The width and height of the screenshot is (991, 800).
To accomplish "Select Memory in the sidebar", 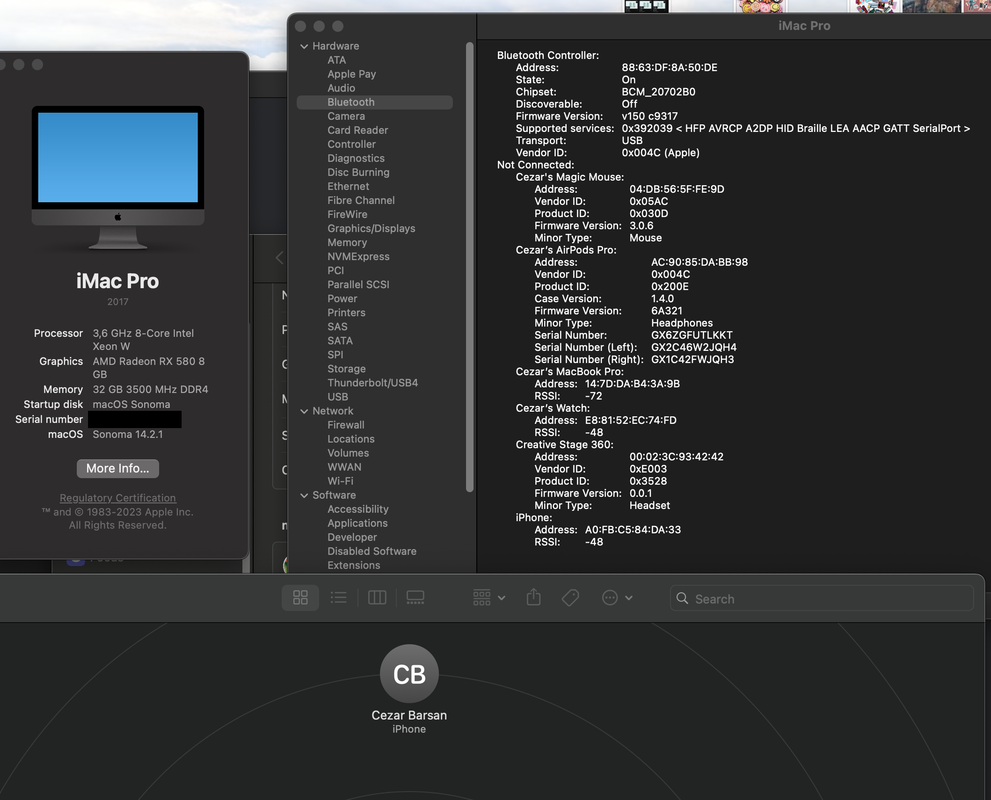I will tap(347, 243).
